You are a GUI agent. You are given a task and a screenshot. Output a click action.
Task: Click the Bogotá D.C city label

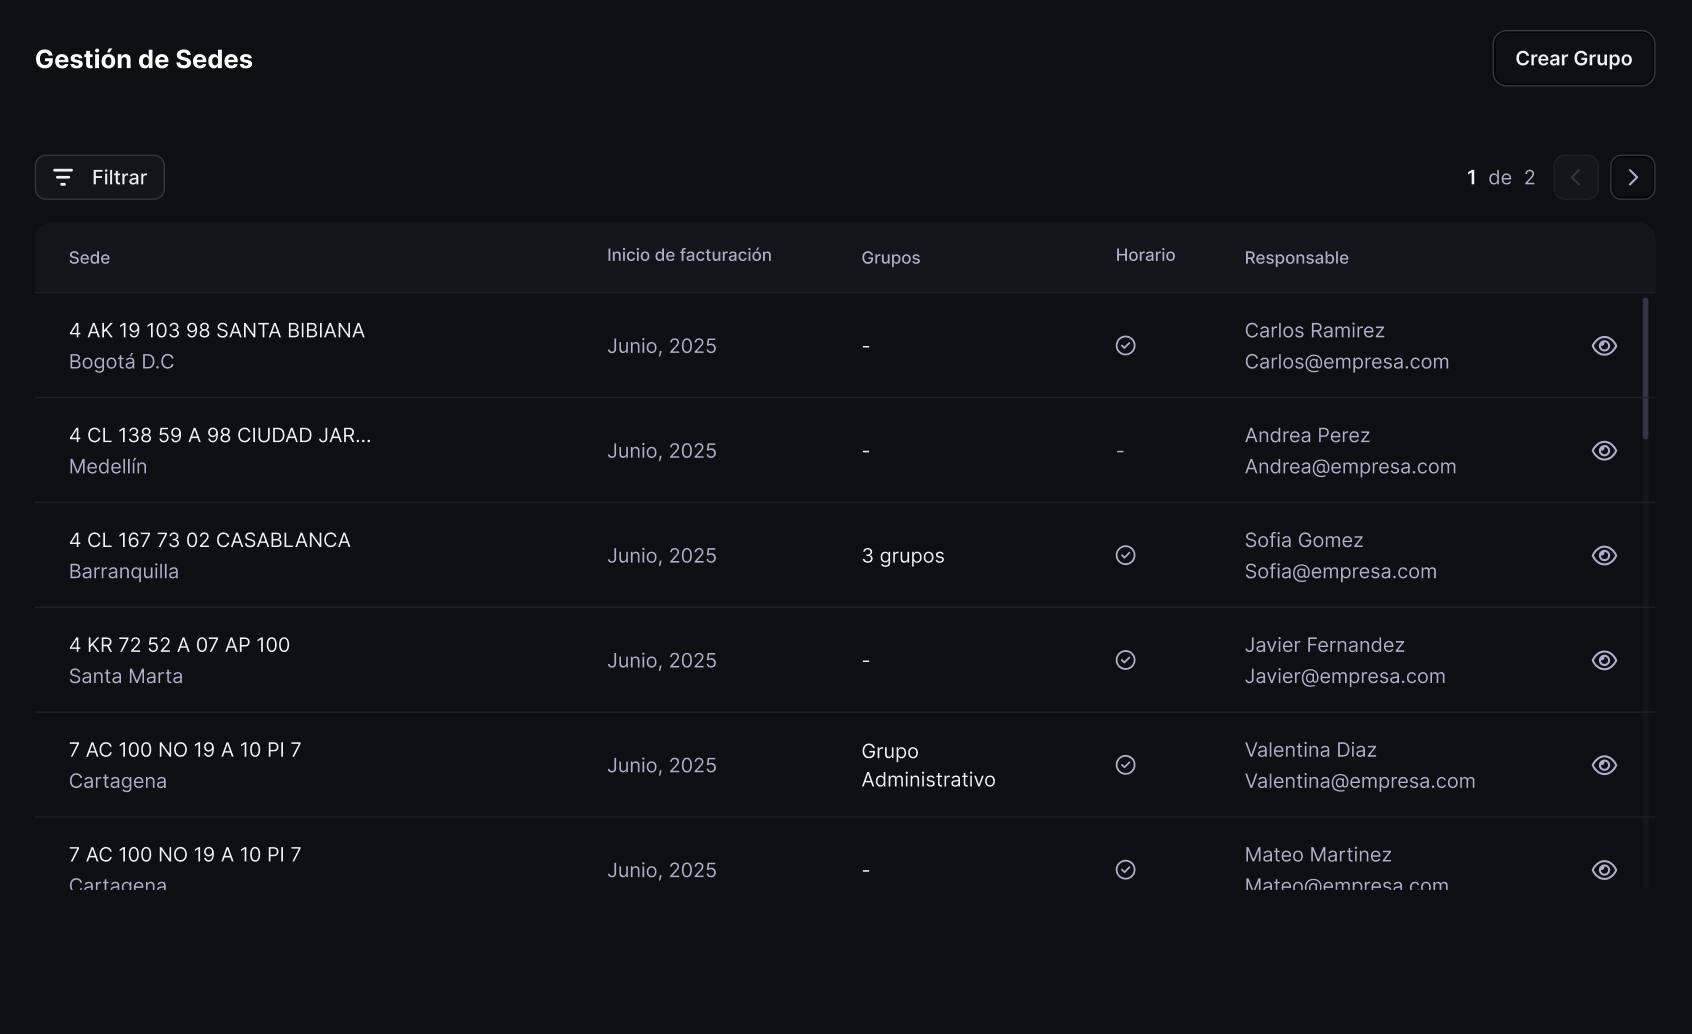(121, 362)
